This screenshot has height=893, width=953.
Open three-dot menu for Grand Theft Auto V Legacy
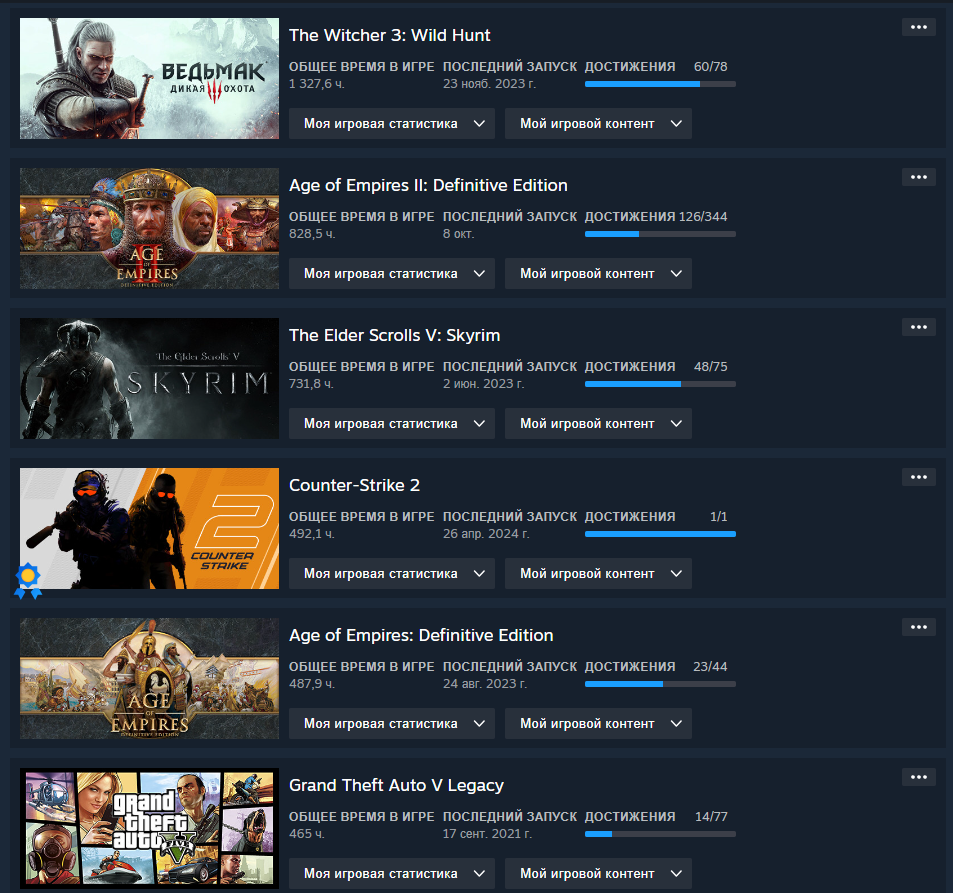click(x=918, y=777)
